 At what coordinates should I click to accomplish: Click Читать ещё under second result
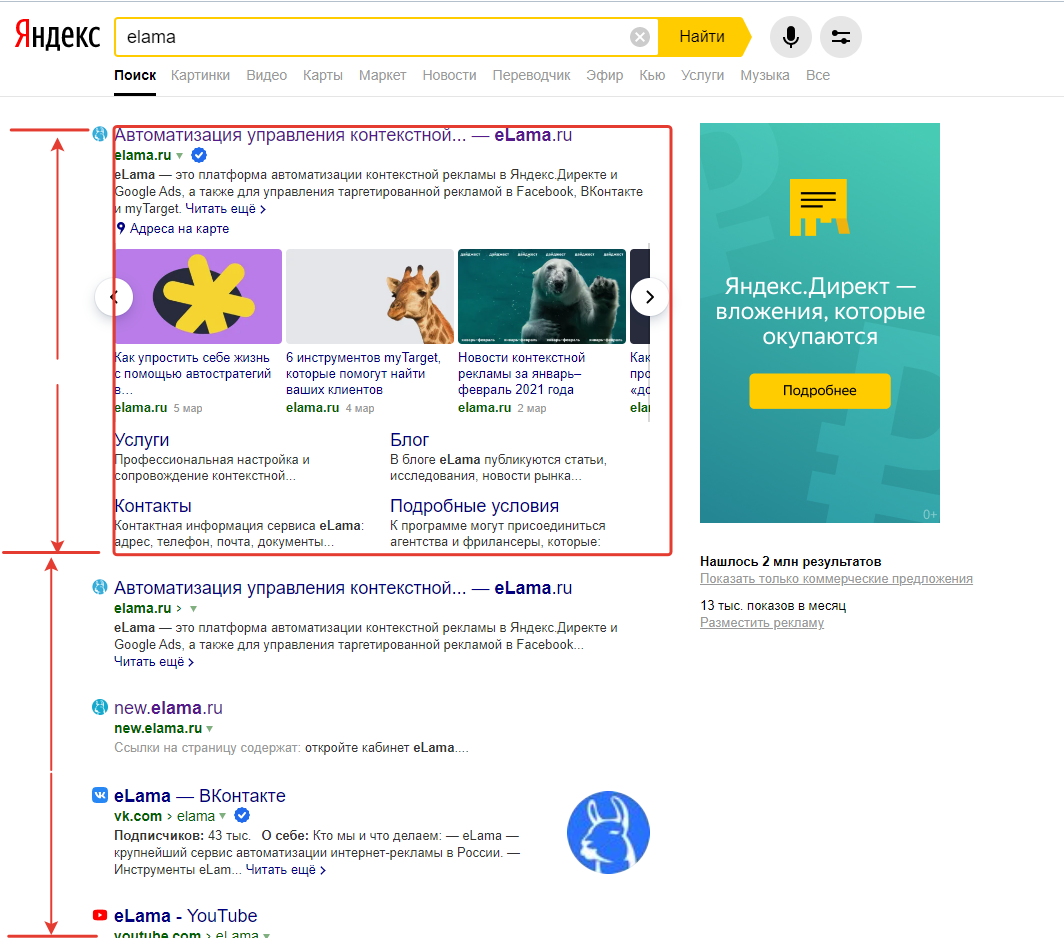coord(154,662)
